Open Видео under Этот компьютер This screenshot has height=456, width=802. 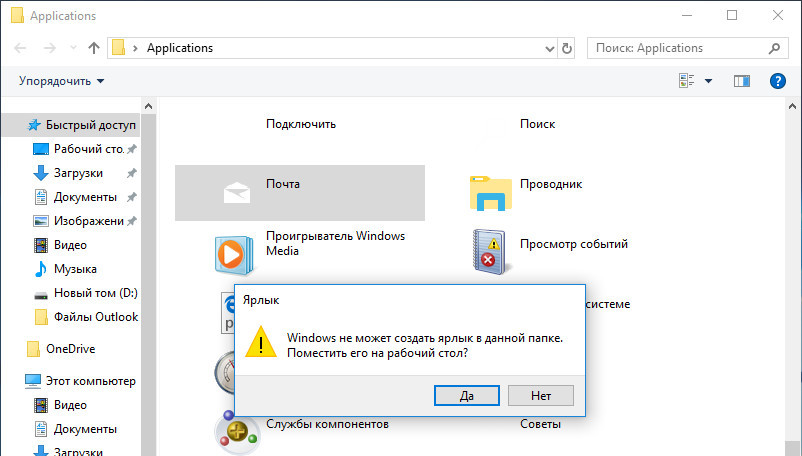(x=71, y=405)
